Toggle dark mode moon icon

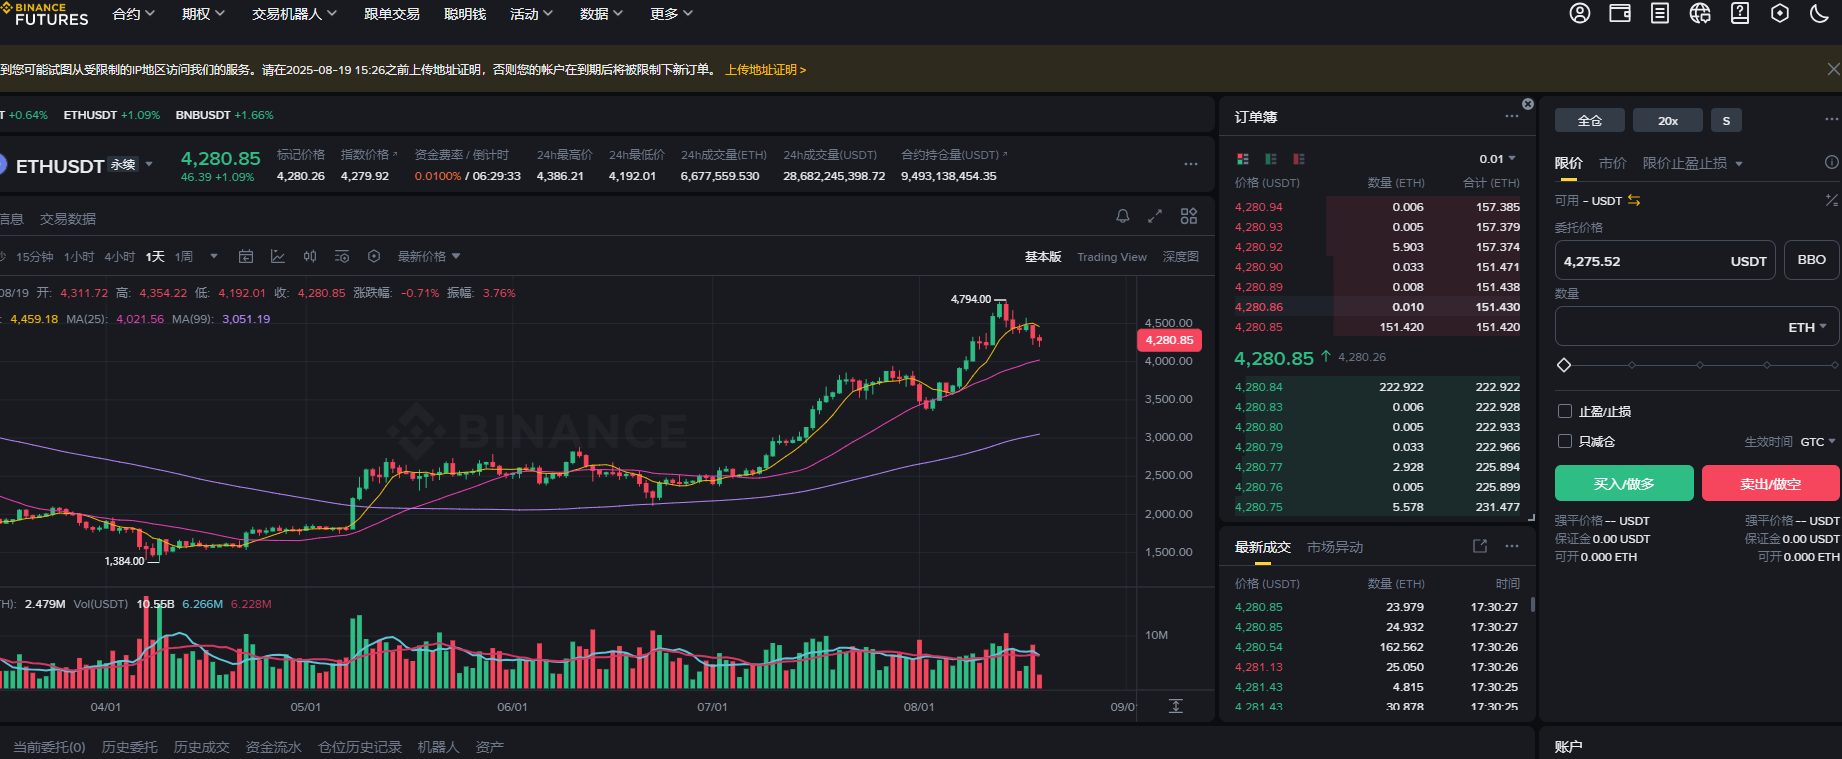click(1820, 13)
